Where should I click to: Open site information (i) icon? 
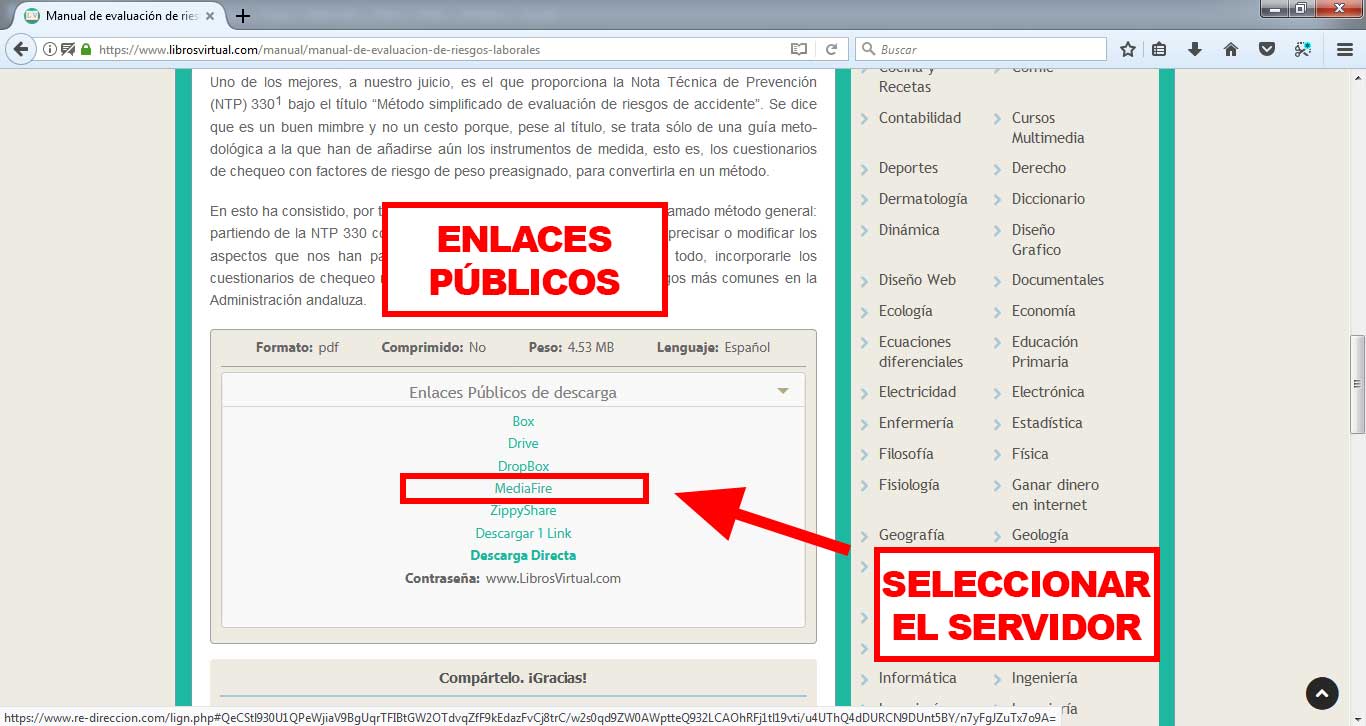[50, 49]
